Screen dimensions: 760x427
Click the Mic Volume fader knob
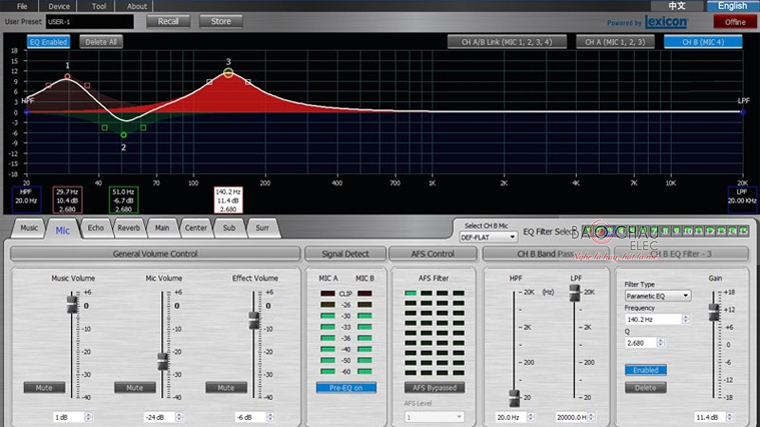pos(163,362)
